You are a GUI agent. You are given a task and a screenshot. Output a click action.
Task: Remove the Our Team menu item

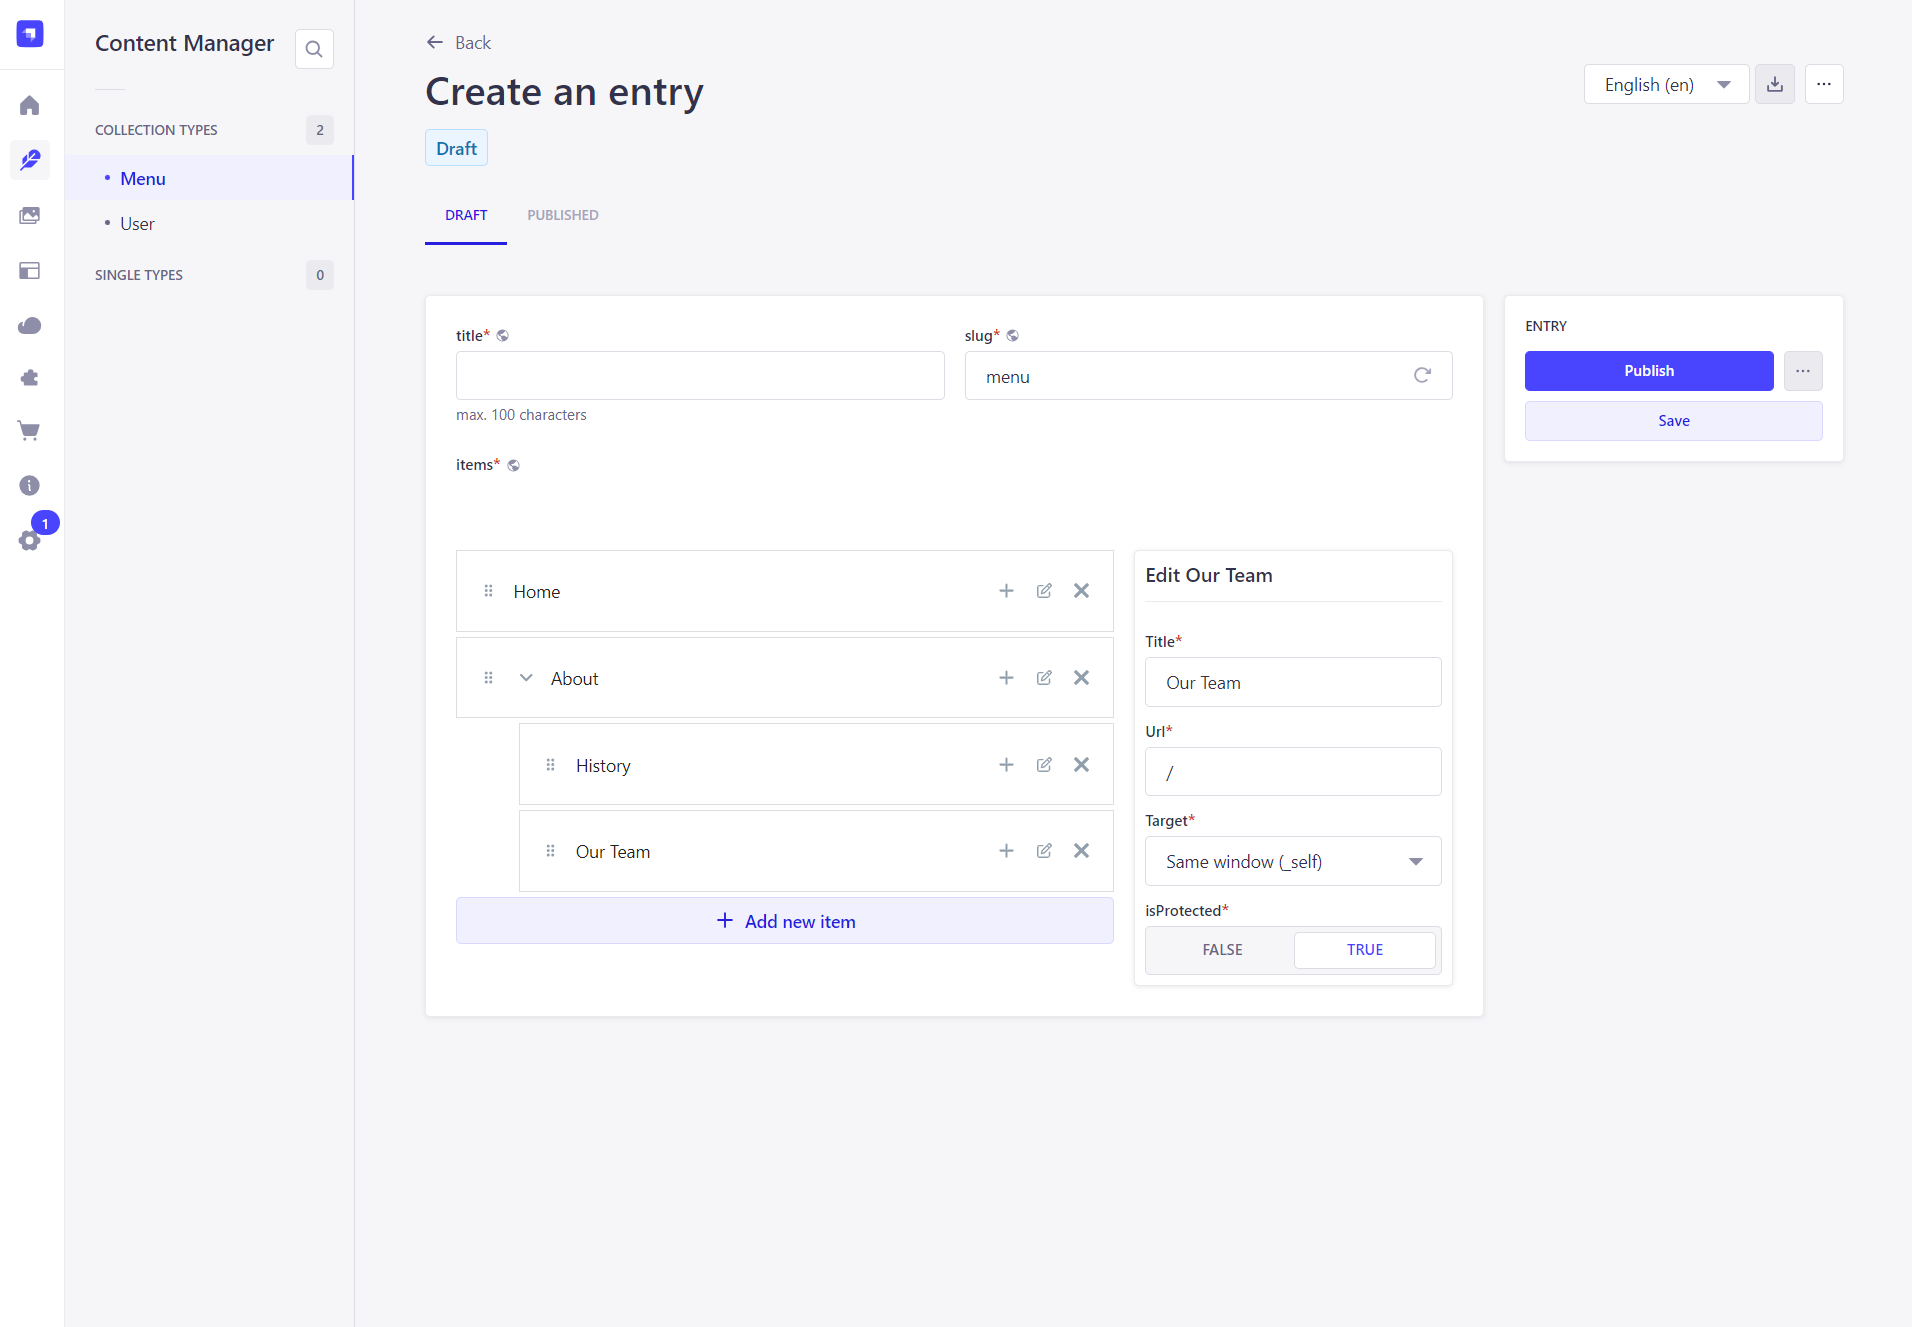coord(1081,851)
